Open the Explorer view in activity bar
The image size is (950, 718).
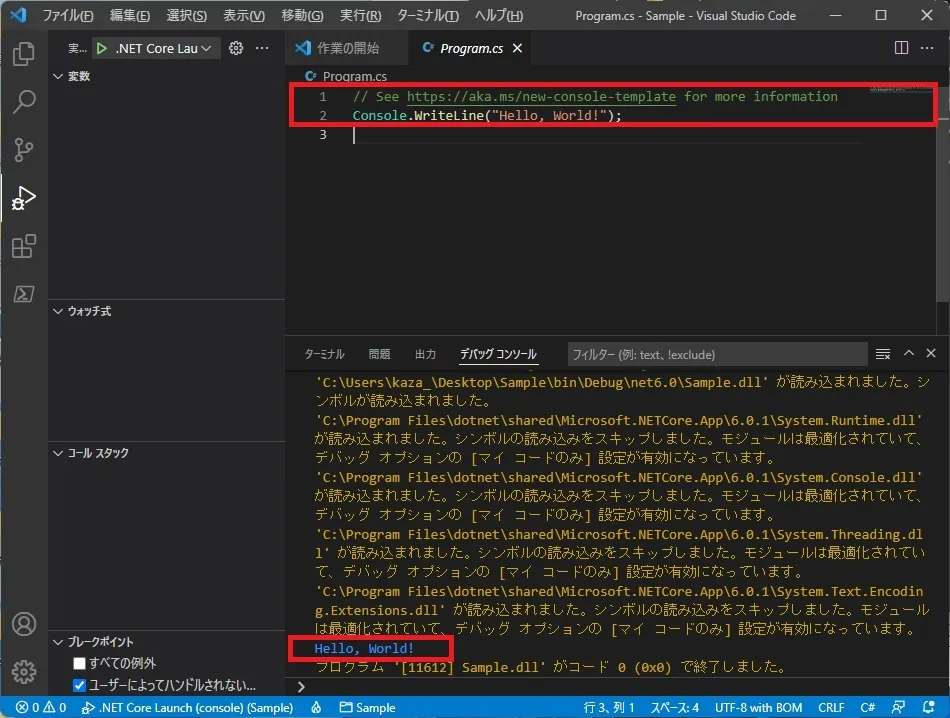[23, 53]
